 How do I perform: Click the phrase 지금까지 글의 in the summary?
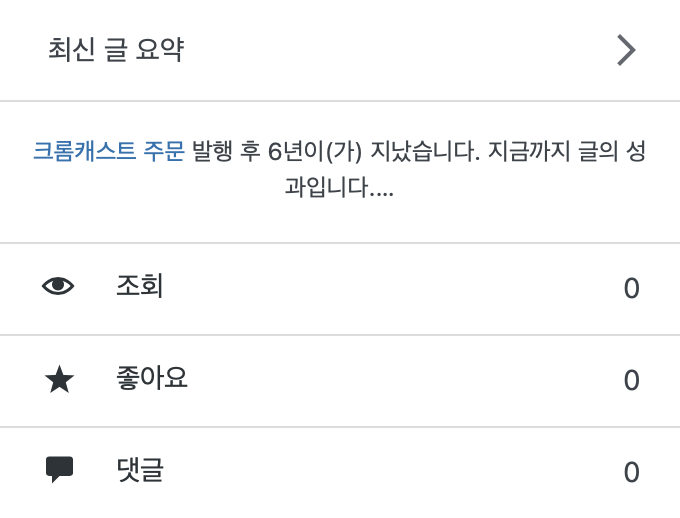point(552,152)
